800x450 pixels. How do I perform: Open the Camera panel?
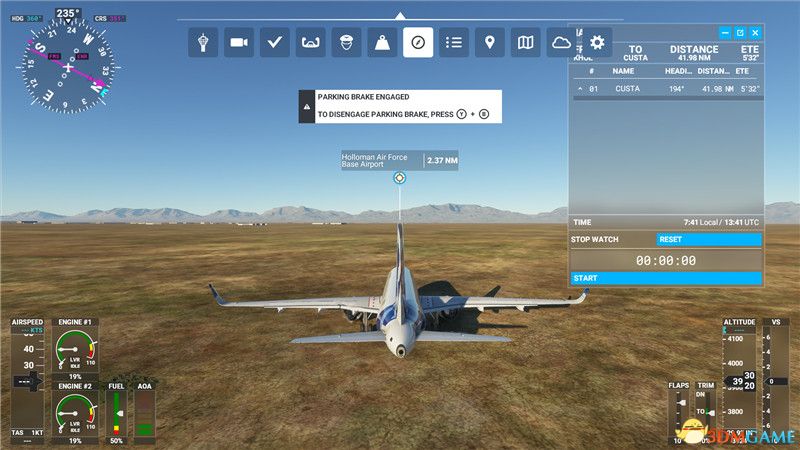[x=239, y=42]
